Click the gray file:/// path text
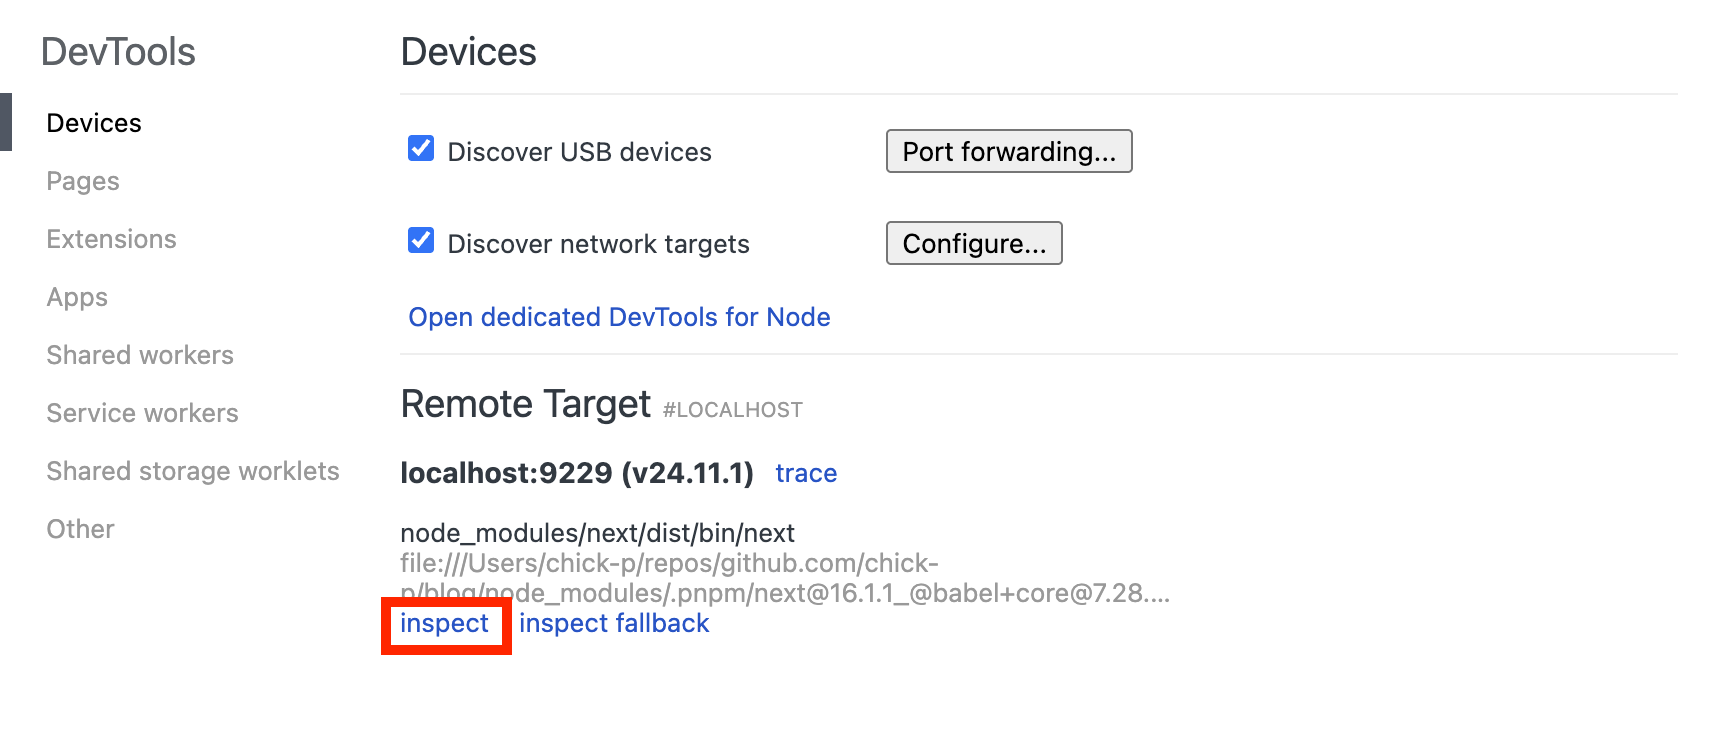The height and width of the screenshot is (730, 1718). coord(669,564)
